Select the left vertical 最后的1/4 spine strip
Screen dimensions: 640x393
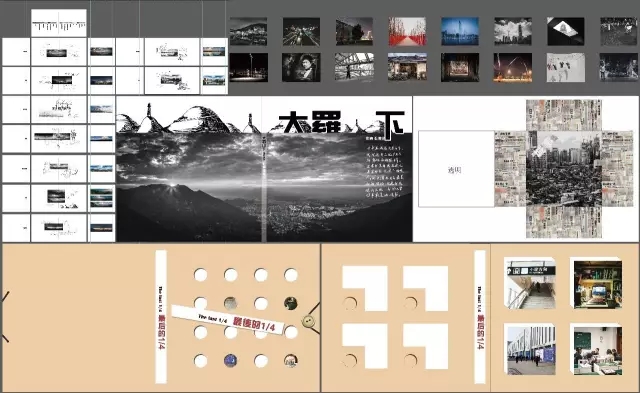tap(161, 317)
